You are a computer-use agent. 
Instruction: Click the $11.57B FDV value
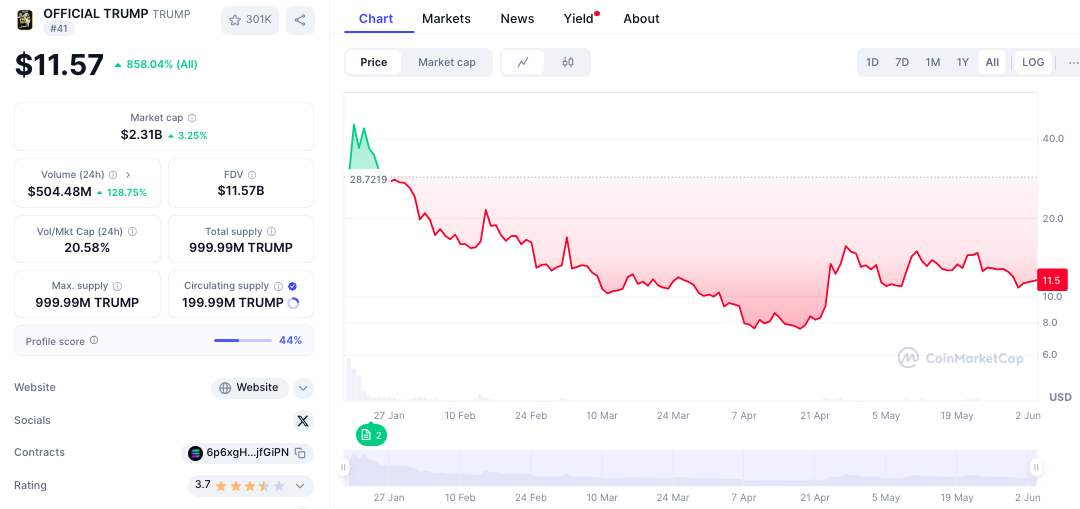coord(241,191)
